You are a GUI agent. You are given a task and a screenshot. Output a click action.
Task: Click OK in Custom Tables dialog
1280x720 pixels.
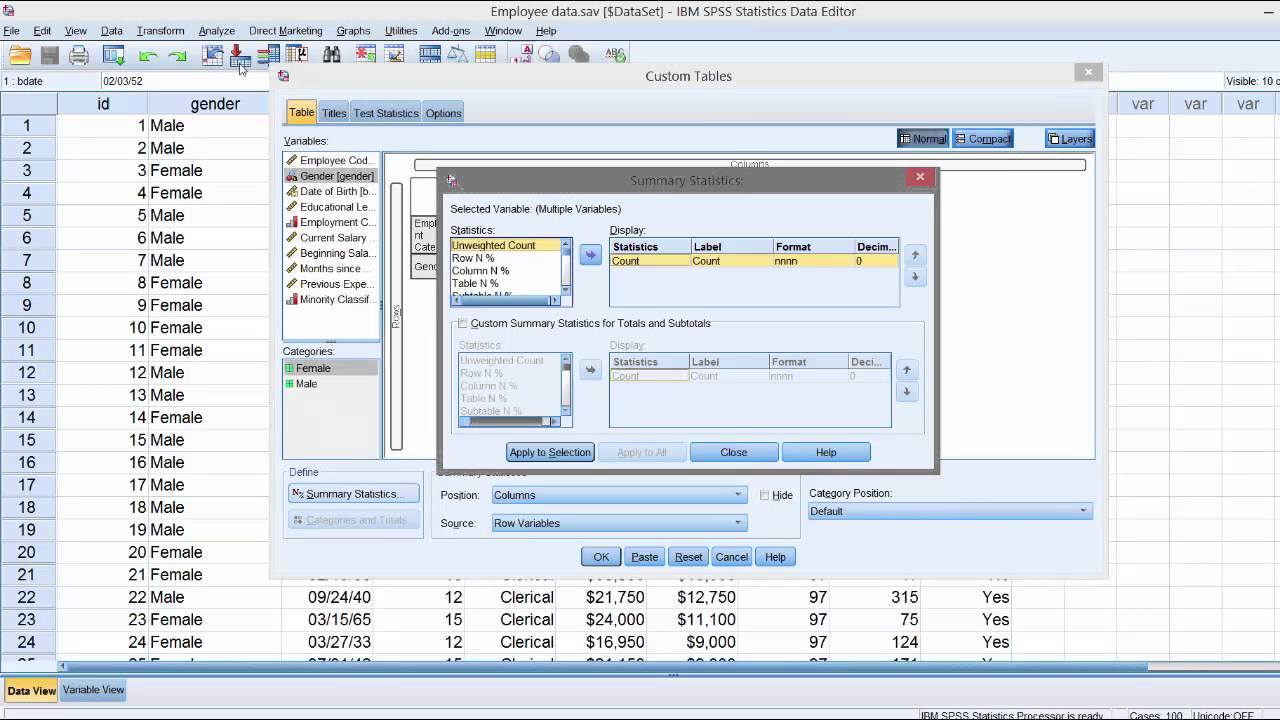tap(601, 557)
